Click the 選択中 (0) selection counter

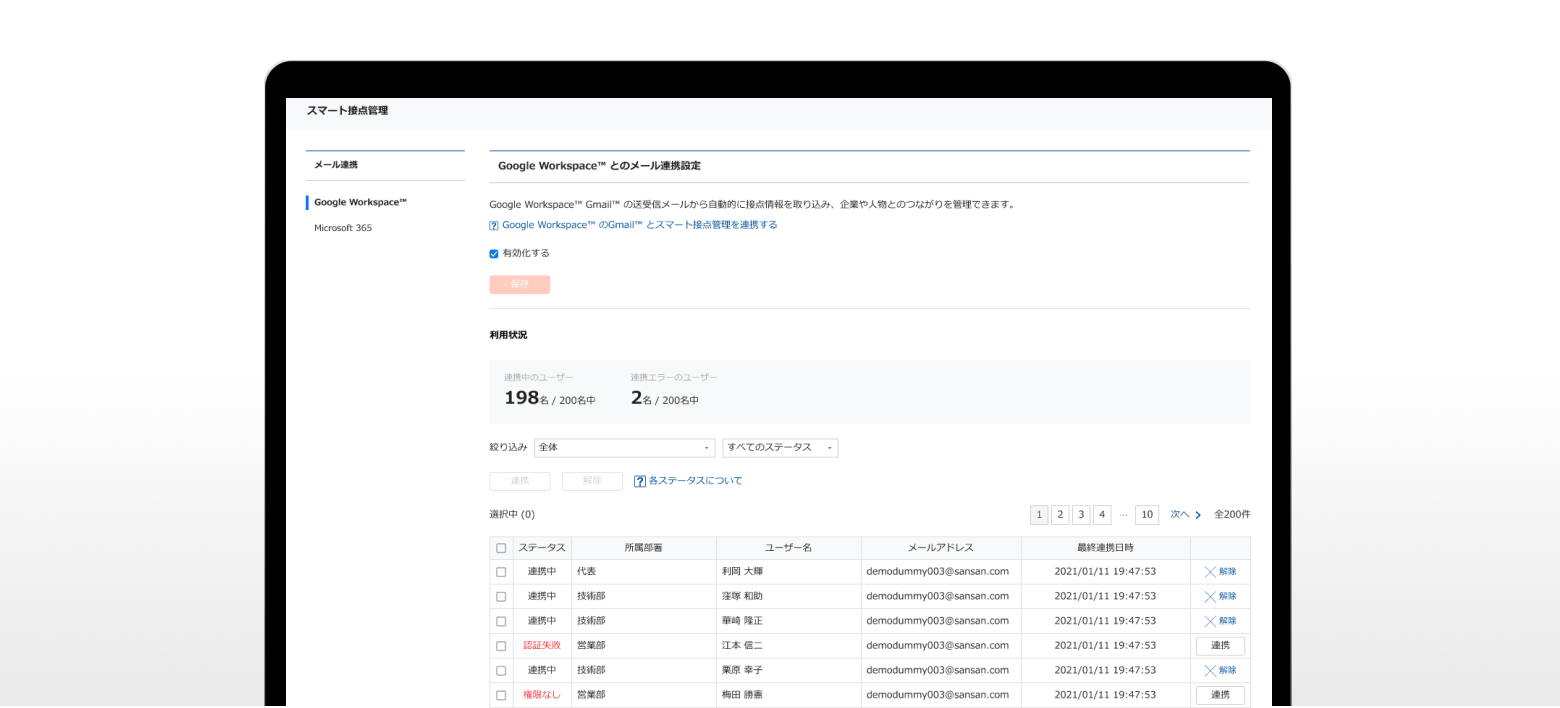pyautogui.click(x=512, y=515)
